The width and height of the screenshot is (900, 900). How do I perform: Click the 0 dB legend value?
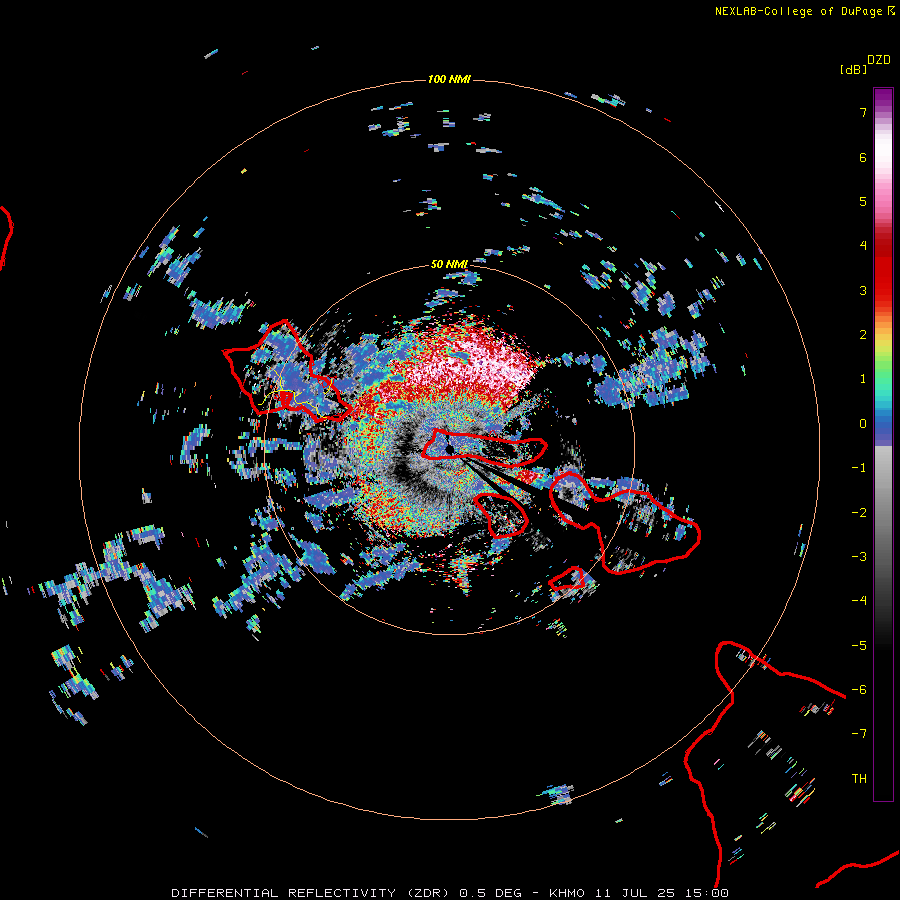coord(863,424)
